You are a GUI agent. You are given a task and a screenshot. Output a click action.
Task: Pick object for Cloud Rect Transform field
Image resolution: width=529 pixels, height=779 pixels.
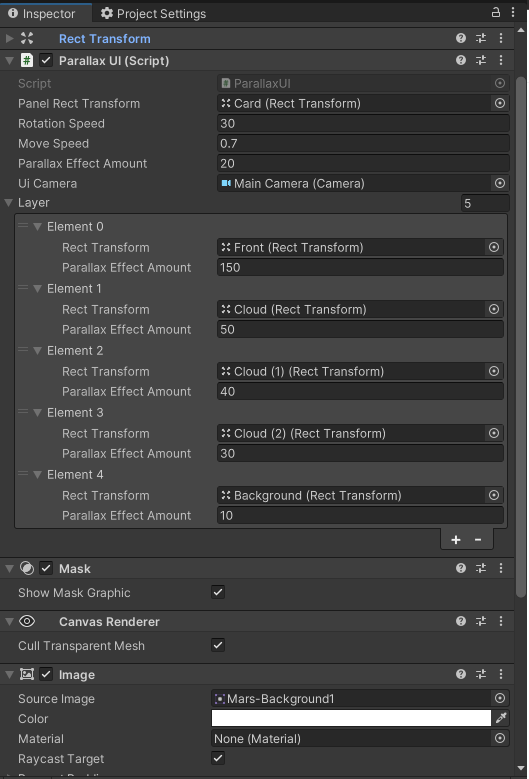coord(494,310)
